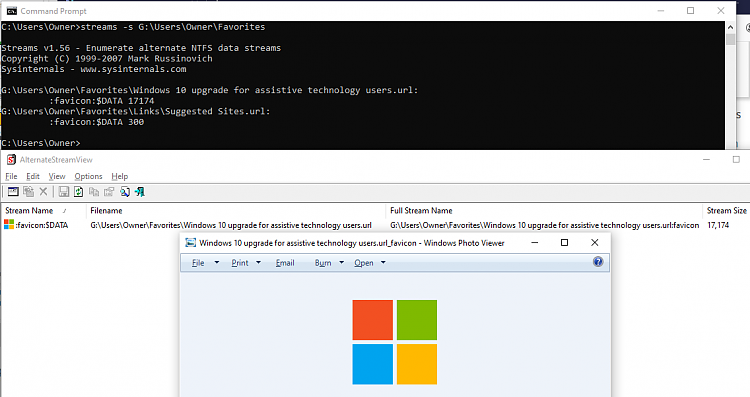750x397 pixels.
Task: Click the blue help icon in Photo Viewer
Action: pyautogui.click(x=598, y=262)
